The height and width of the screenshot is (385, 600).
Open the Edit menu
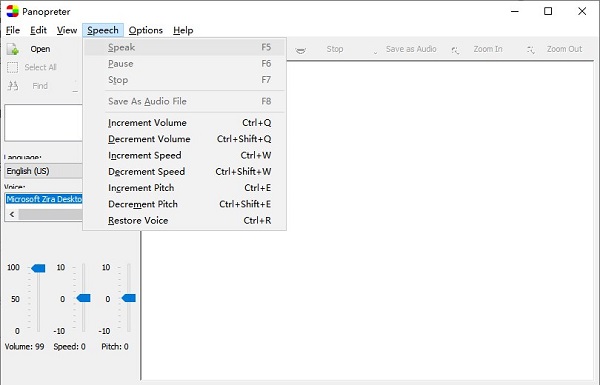pyautogui.click(x=38, y=30)
